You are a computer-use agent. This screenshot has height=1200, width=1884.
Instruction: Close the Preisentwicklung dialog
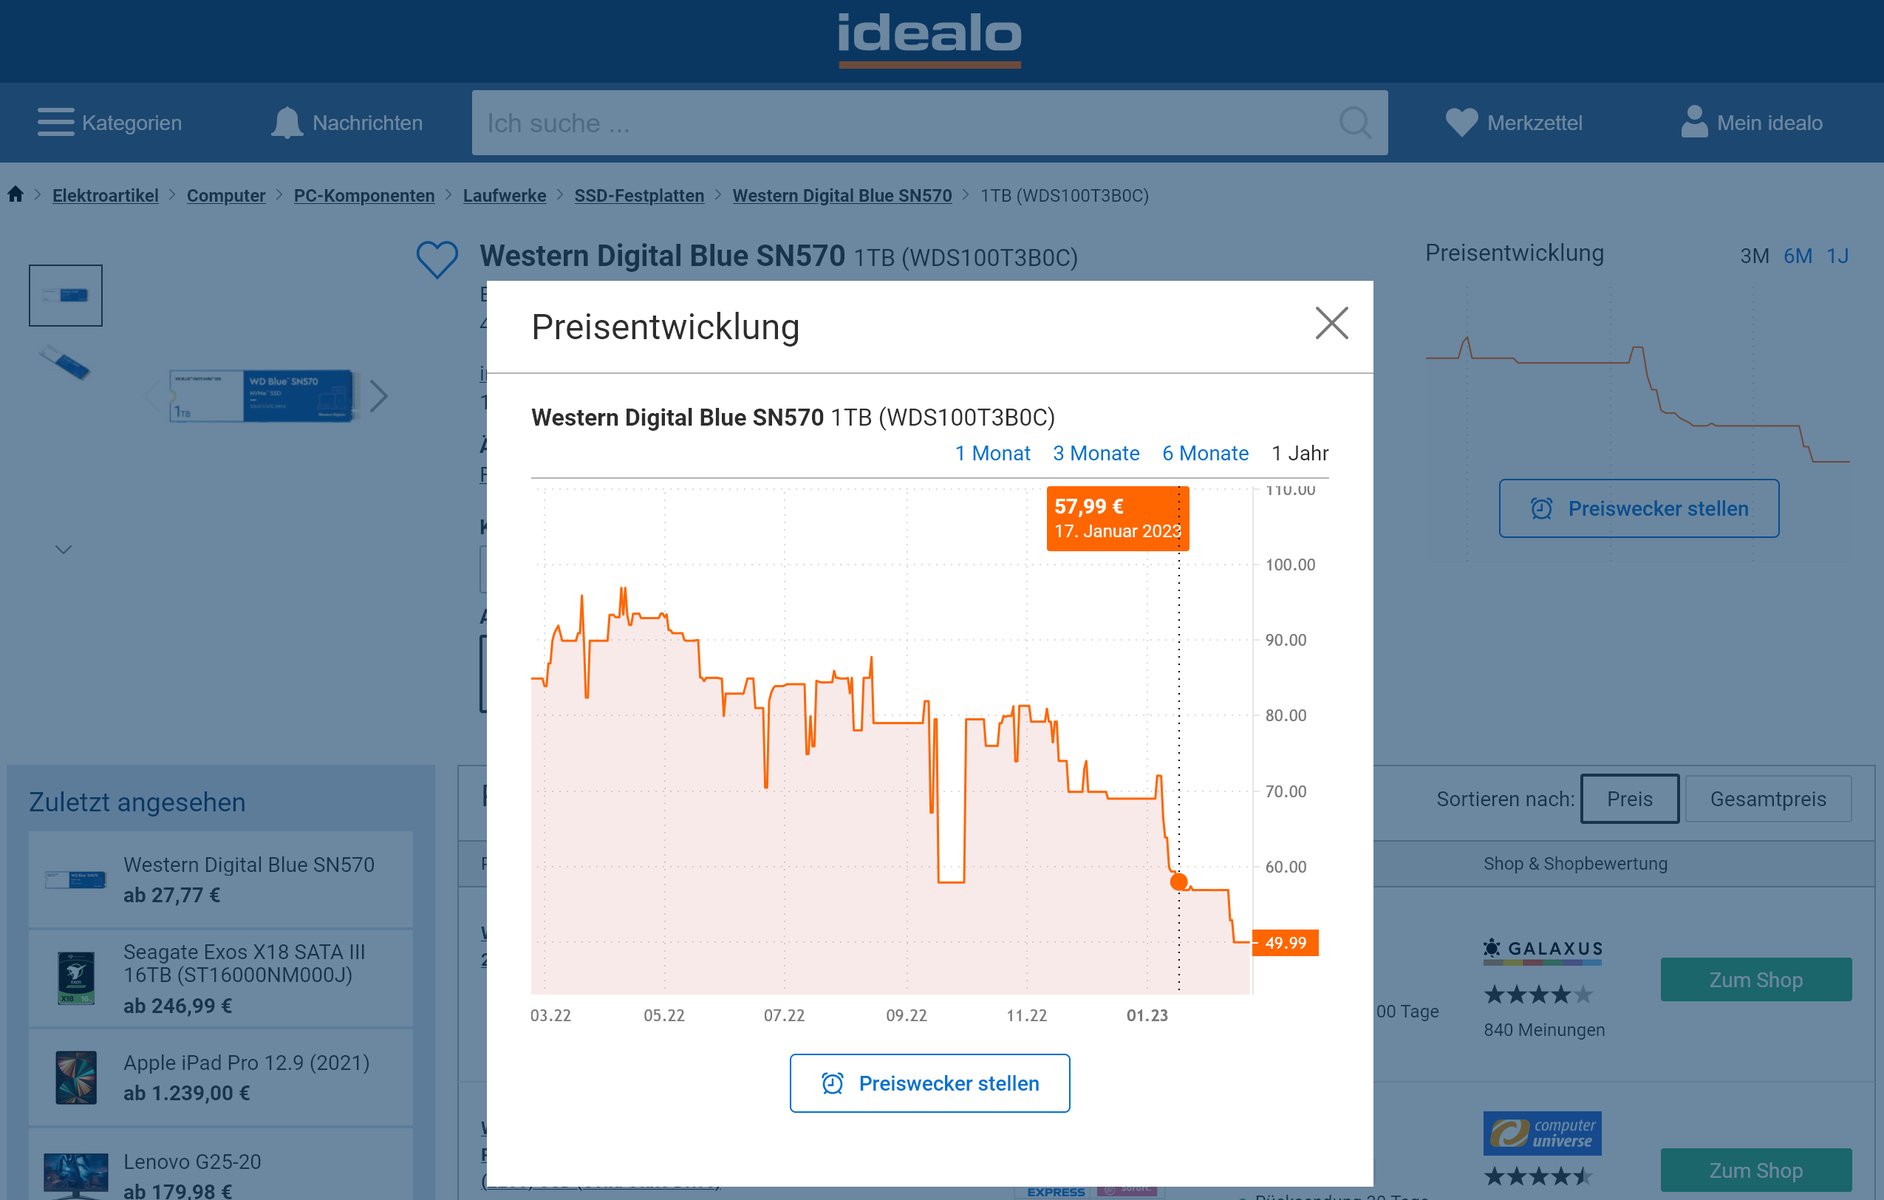[1331, 323]
